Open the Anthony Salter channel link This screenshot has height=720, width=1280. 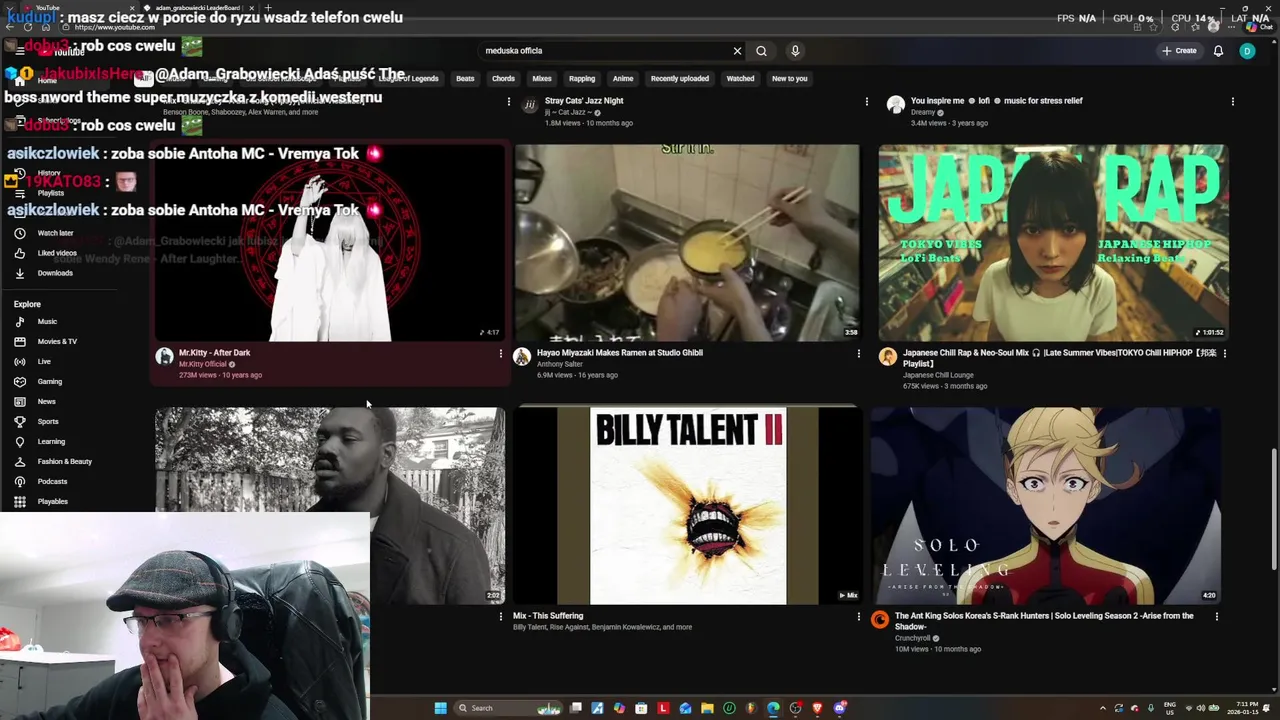(559, 364)
